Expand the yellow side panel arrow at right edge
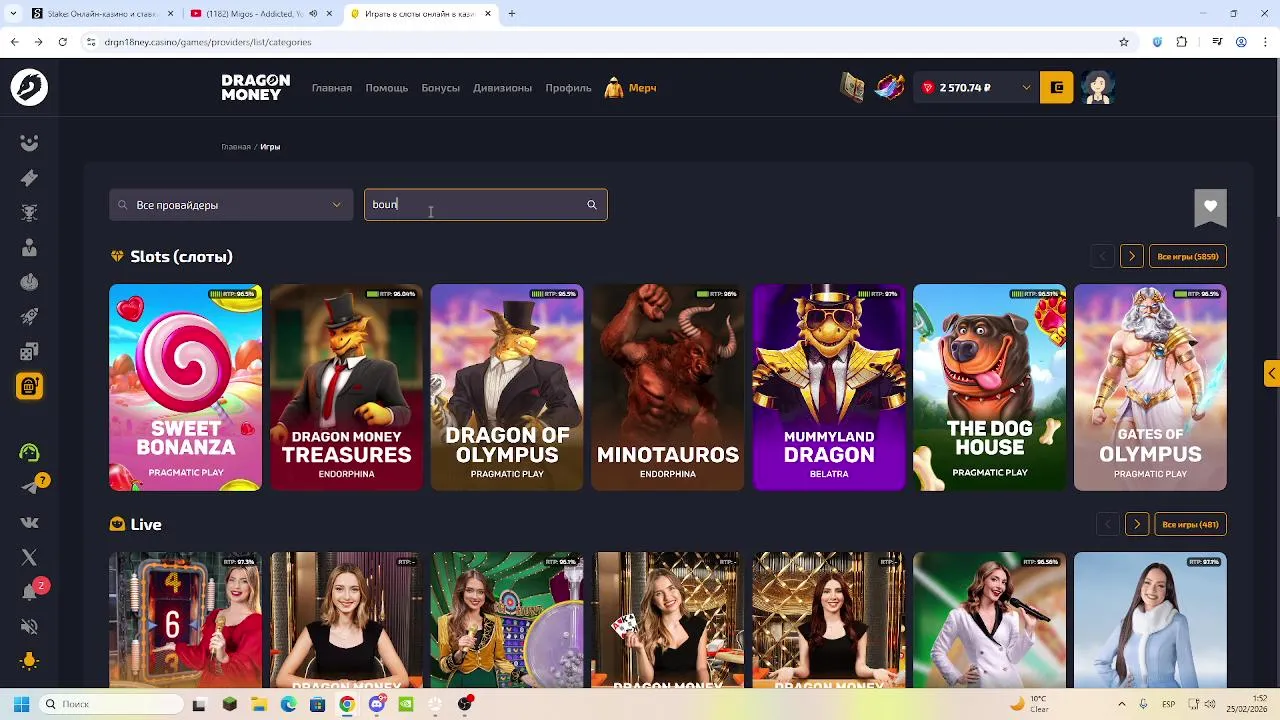Viewport: 1280px width, 720px height. coord(1272,373)
